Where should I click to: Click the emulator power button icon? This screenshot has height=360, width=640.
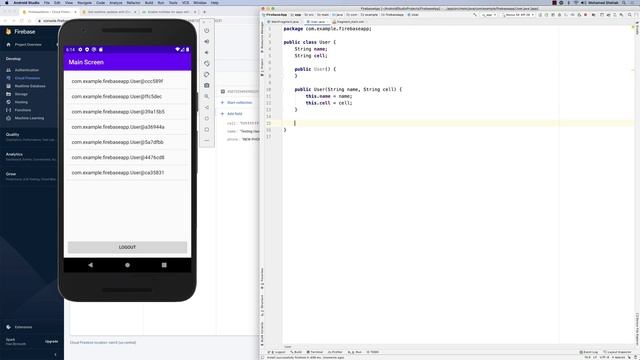point(207,31)
